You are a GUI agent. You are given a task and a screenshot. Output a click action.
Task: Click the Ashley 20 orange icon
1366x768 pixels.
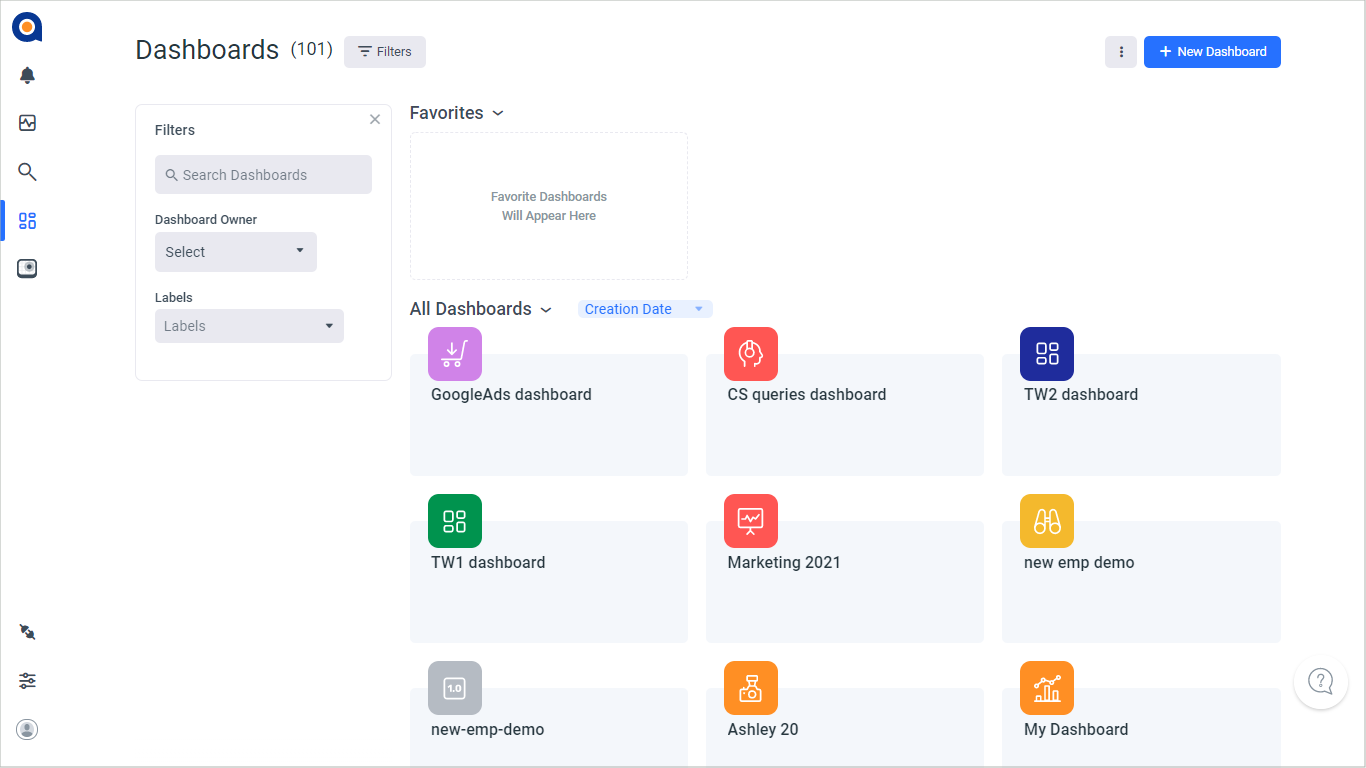(751, 688)
